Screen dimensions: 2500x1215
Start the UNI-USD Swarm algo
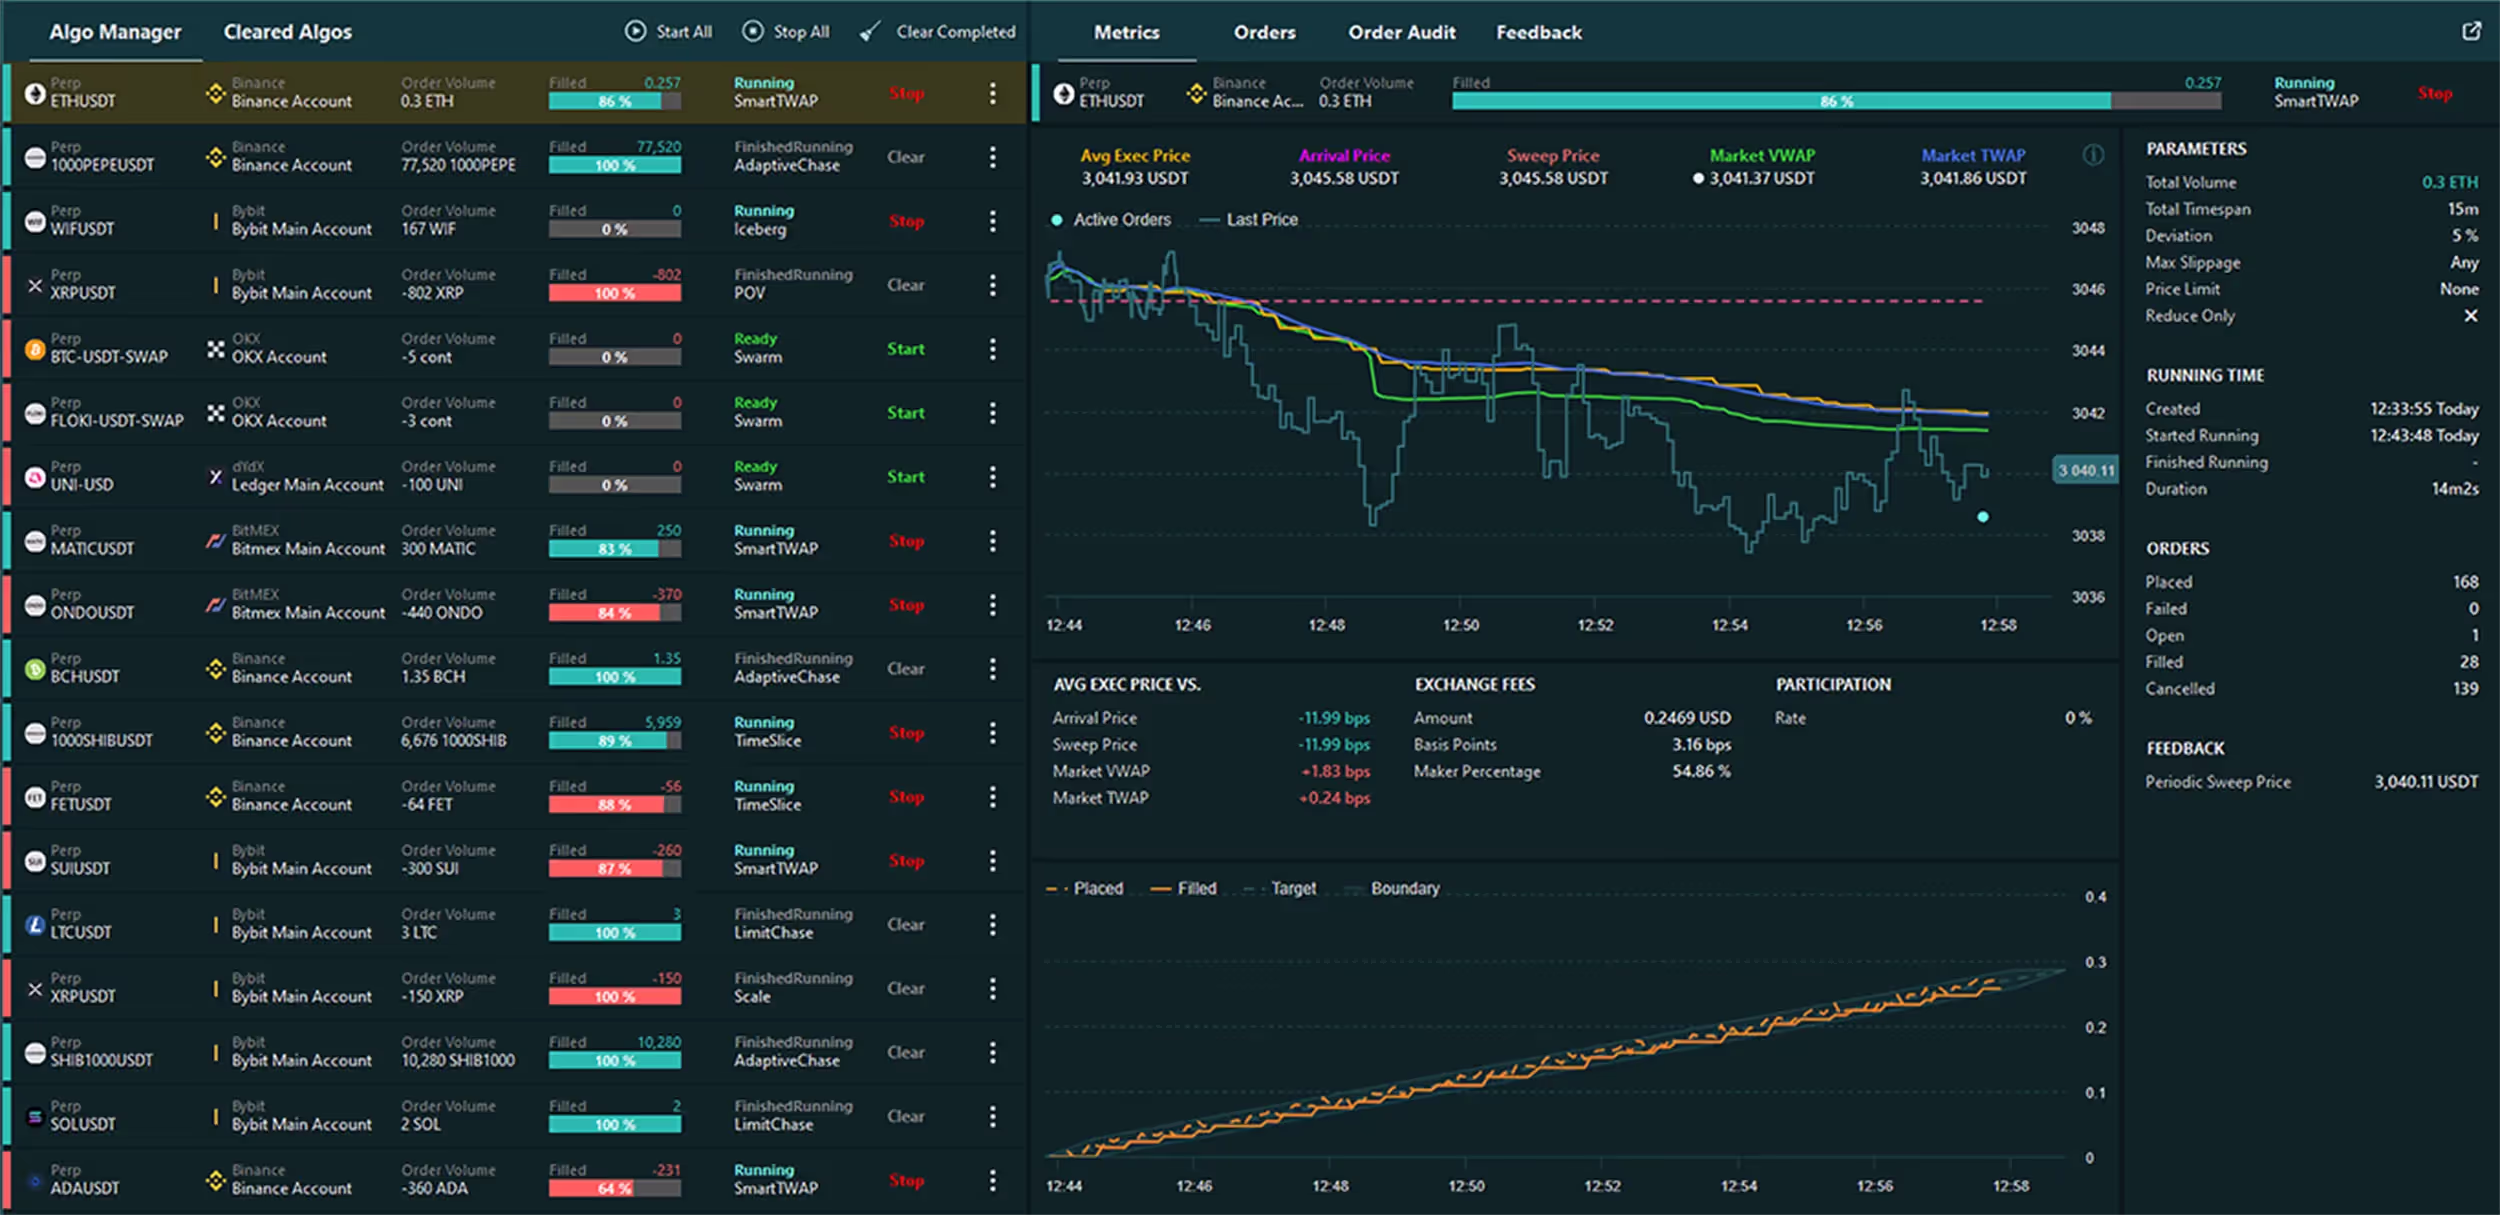click(905, 477)
